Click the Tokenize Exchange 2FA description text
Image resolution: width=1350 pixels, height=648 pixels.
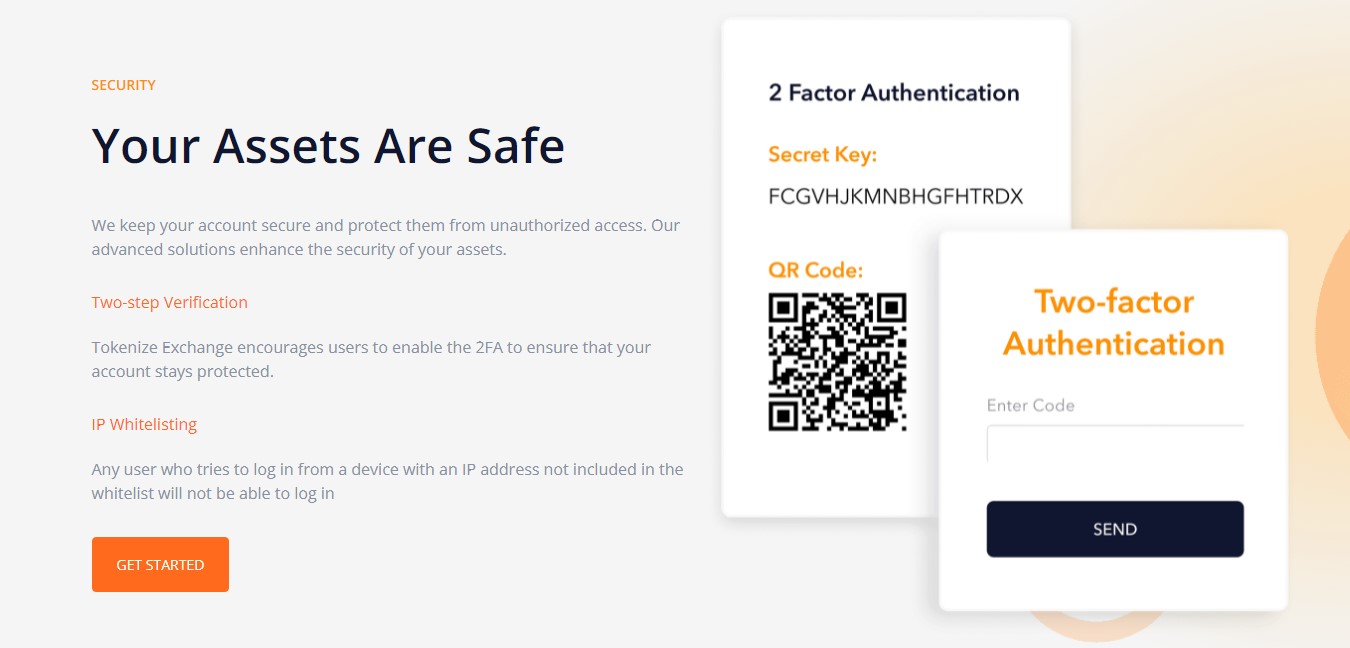[x=371, y=359]
